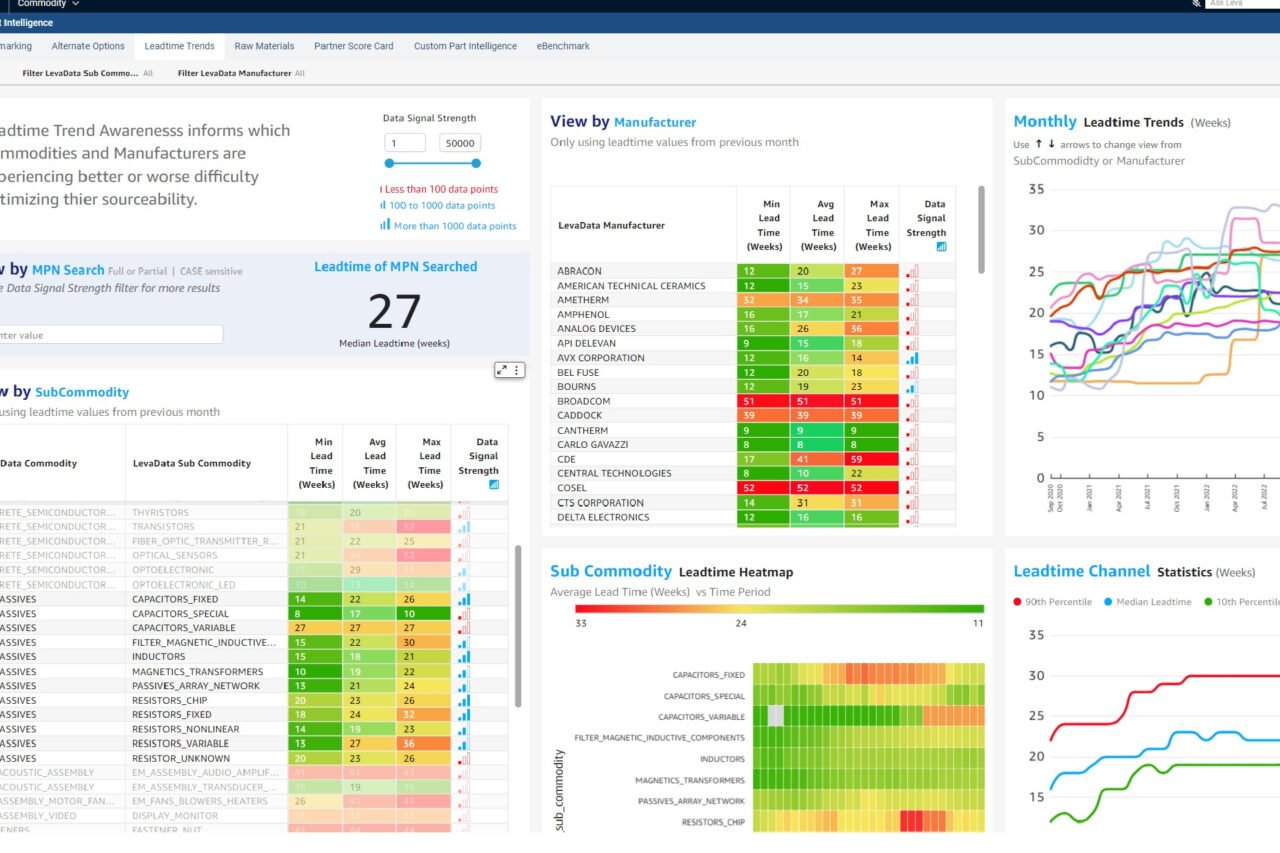Screen dimensions: 1280x853
Task: Toggle the 90th Percentile legend item
Action: [x=1055, y=602]
